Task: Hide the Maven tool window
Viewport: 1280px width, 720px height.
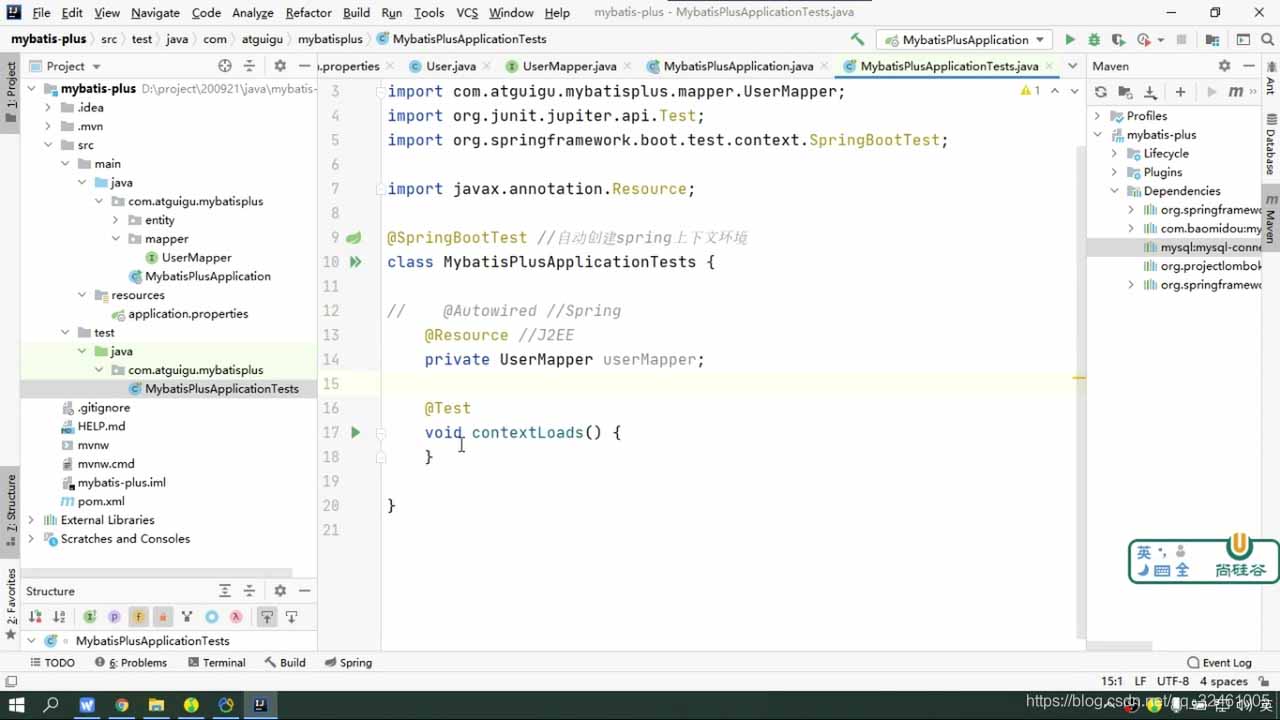Action: (1250, 66)
